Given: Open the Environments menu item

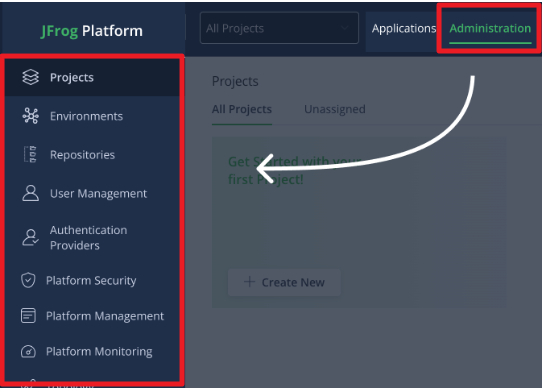Looking at the screenshot, I should [92, 116].
